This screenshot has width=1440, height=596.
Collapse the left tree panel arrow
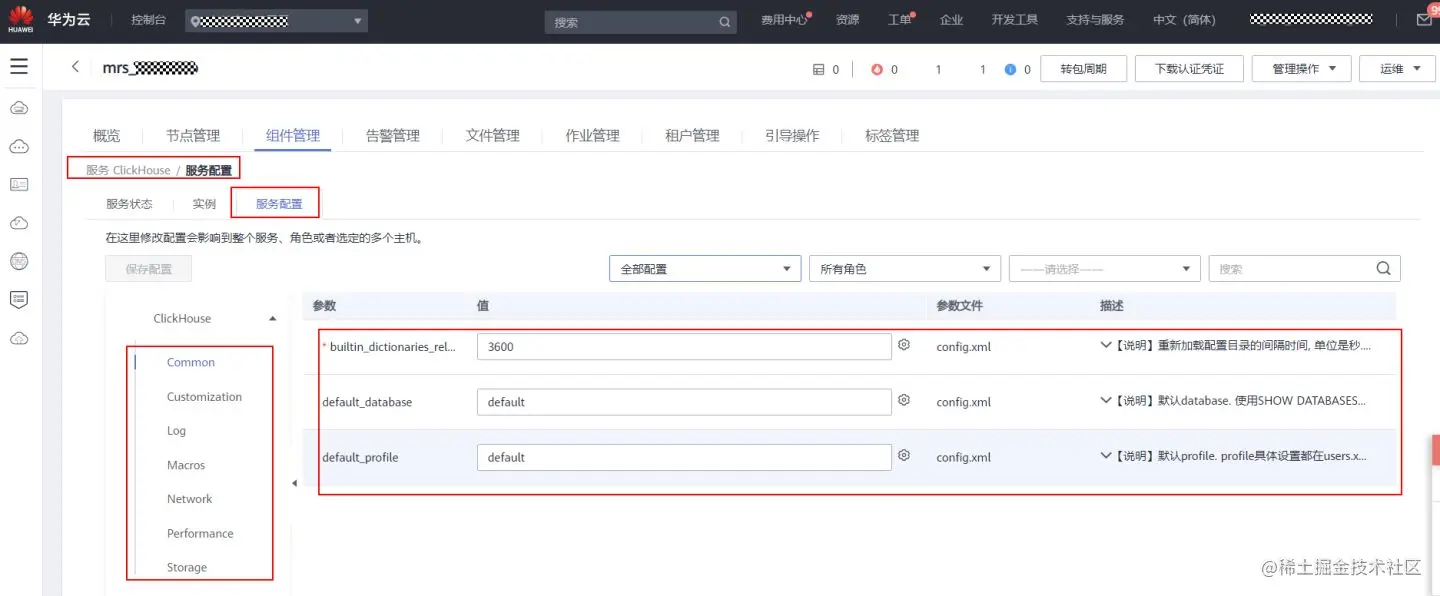coord(294,483)
